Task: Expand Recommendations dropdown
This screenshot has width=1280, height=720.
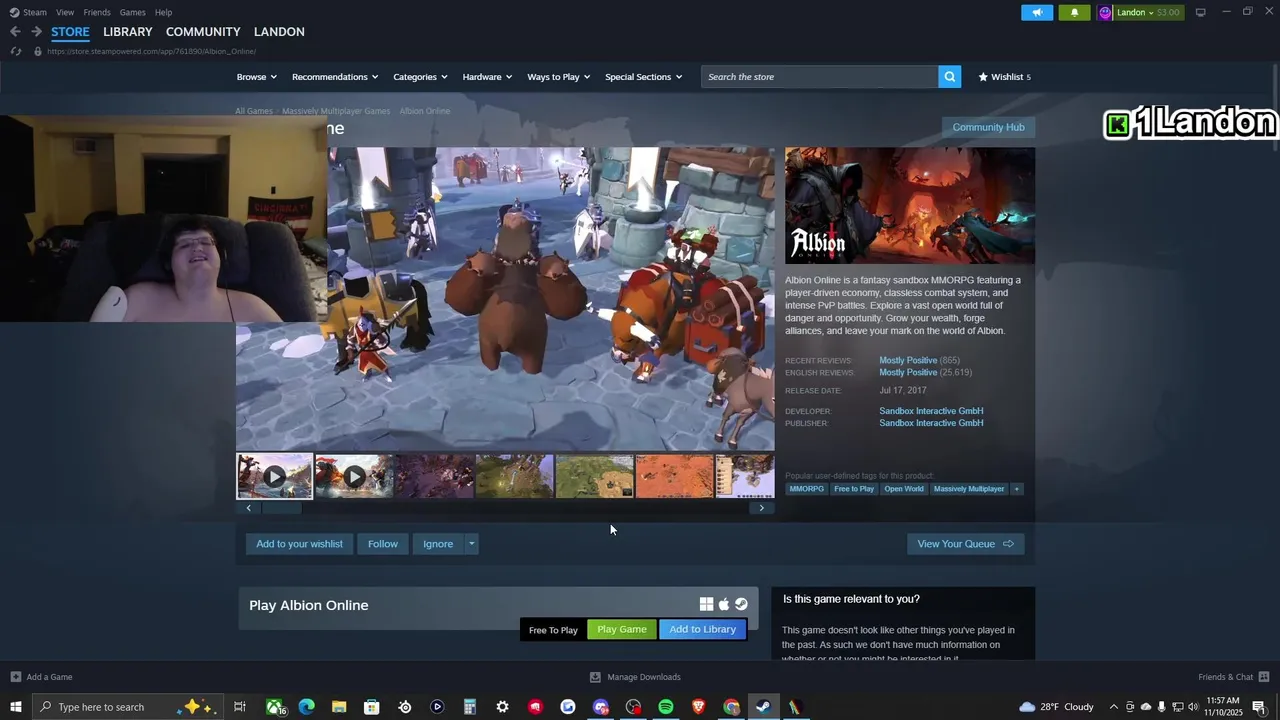Action: pyautogui.click(x=335, y=77)
